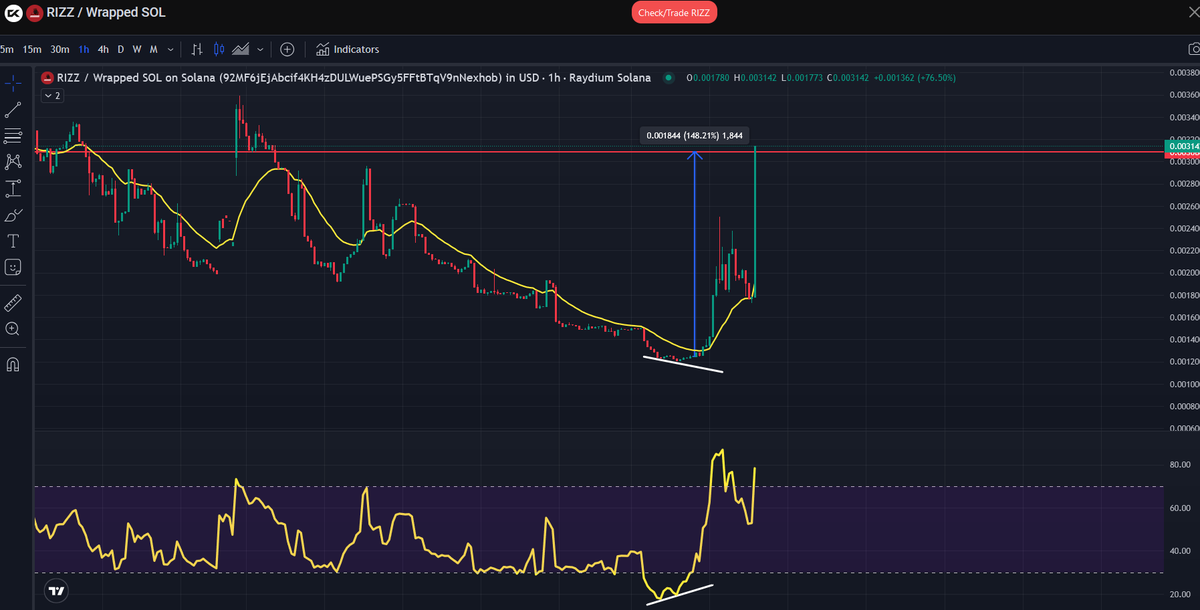Take a chart snapshot with camera icon

[x=1192, y=49]
